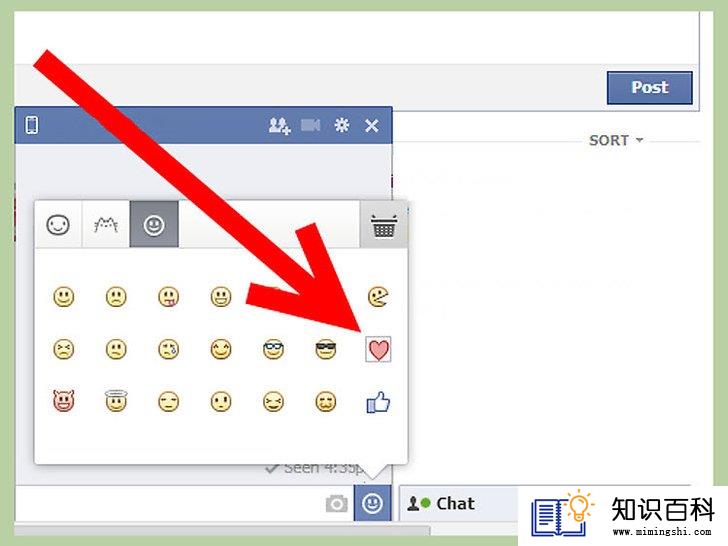The image size is (728, 546).
Task: Add friends to this chat
Action: (x=280, y=125)
